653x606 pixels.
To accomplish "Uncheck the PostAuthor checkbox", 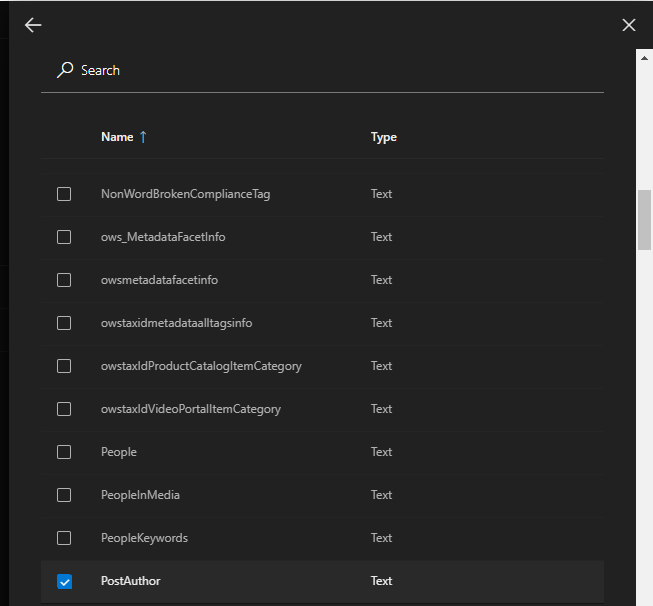I will click(x=64, y=581).
